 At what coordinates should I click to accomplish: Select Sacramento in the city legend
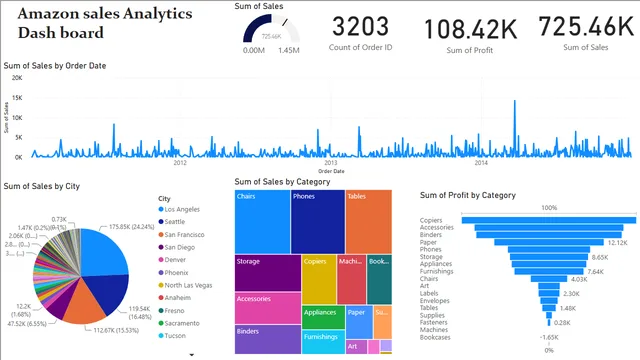pos(179,323)
